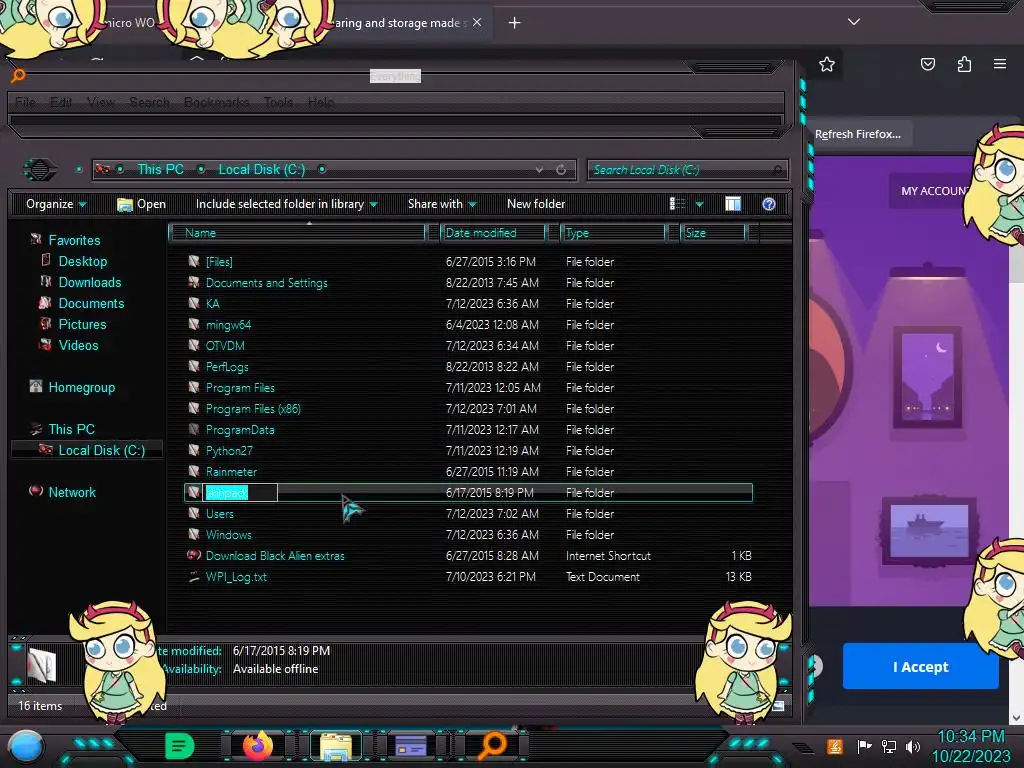Click the Download Black Alien extras shortcut icon
Image resolution: width=1024 pixels, height=768 pixels.
coord(194,555)
